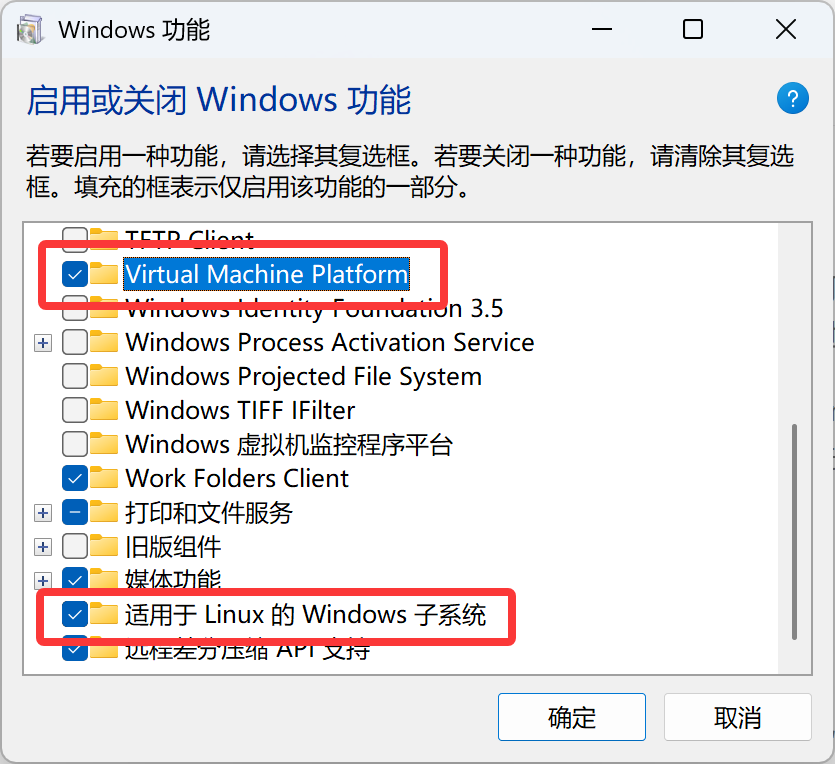Click the folder icon beside 媒体功能
835x764 pixels.
pyautogui.click(x=102, y=580)
